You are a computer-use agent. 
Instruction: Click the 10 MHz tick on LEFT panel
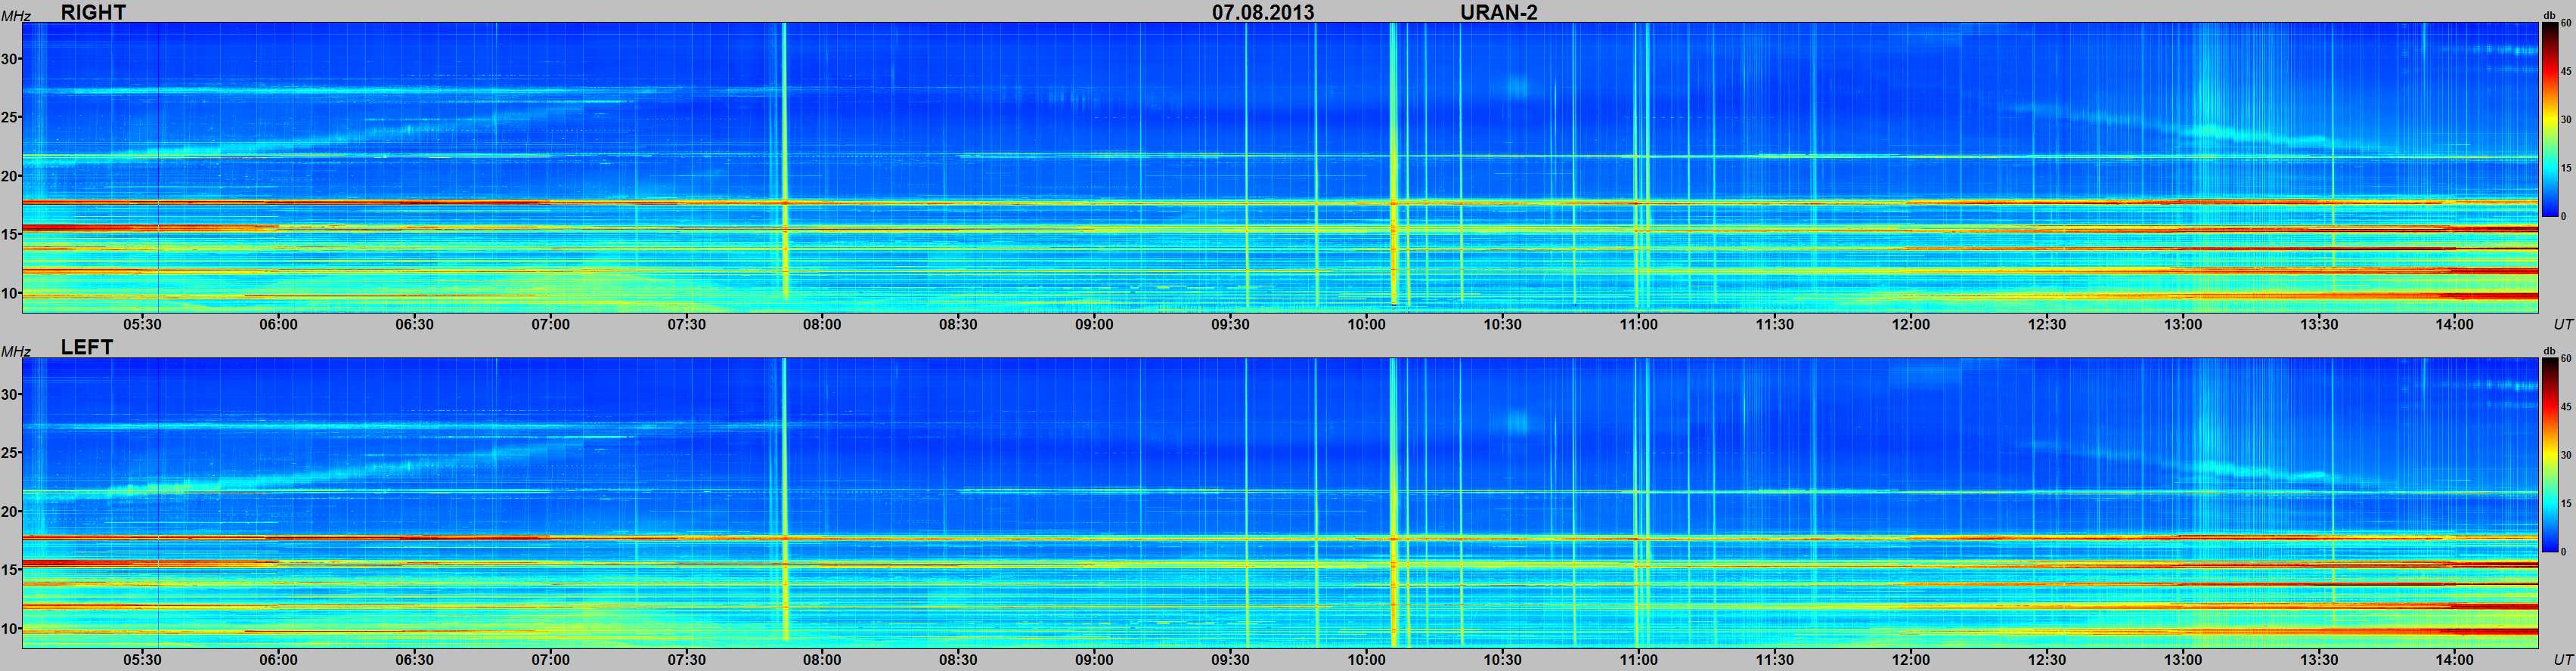pyautogui.click(x=10, y=628)
